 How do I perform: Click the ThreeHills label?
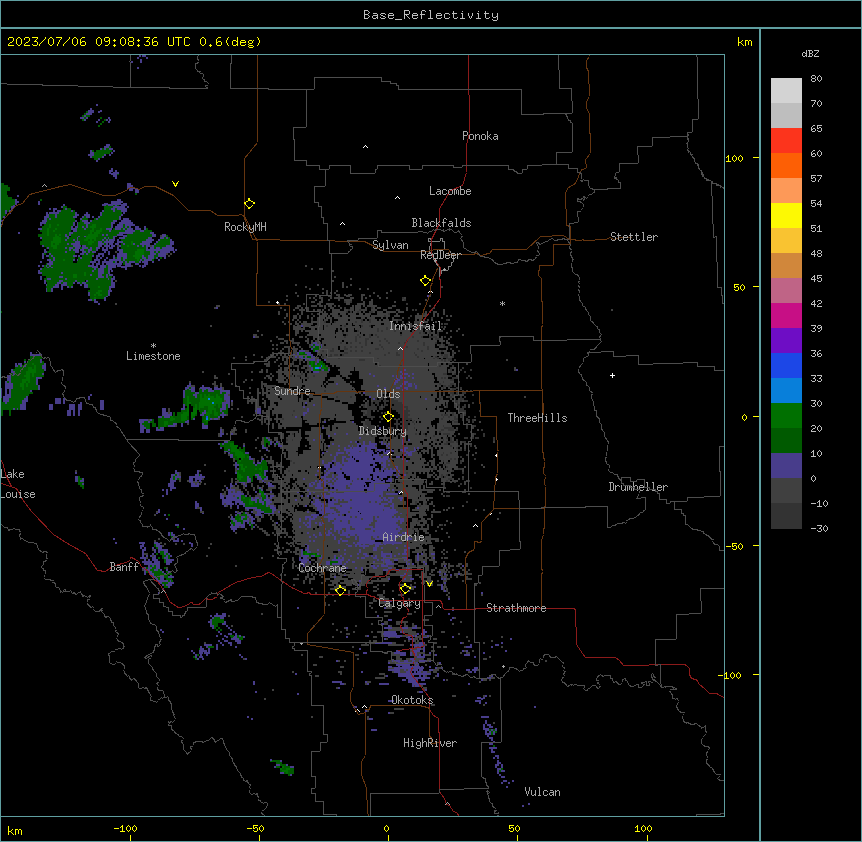point(537,418)
